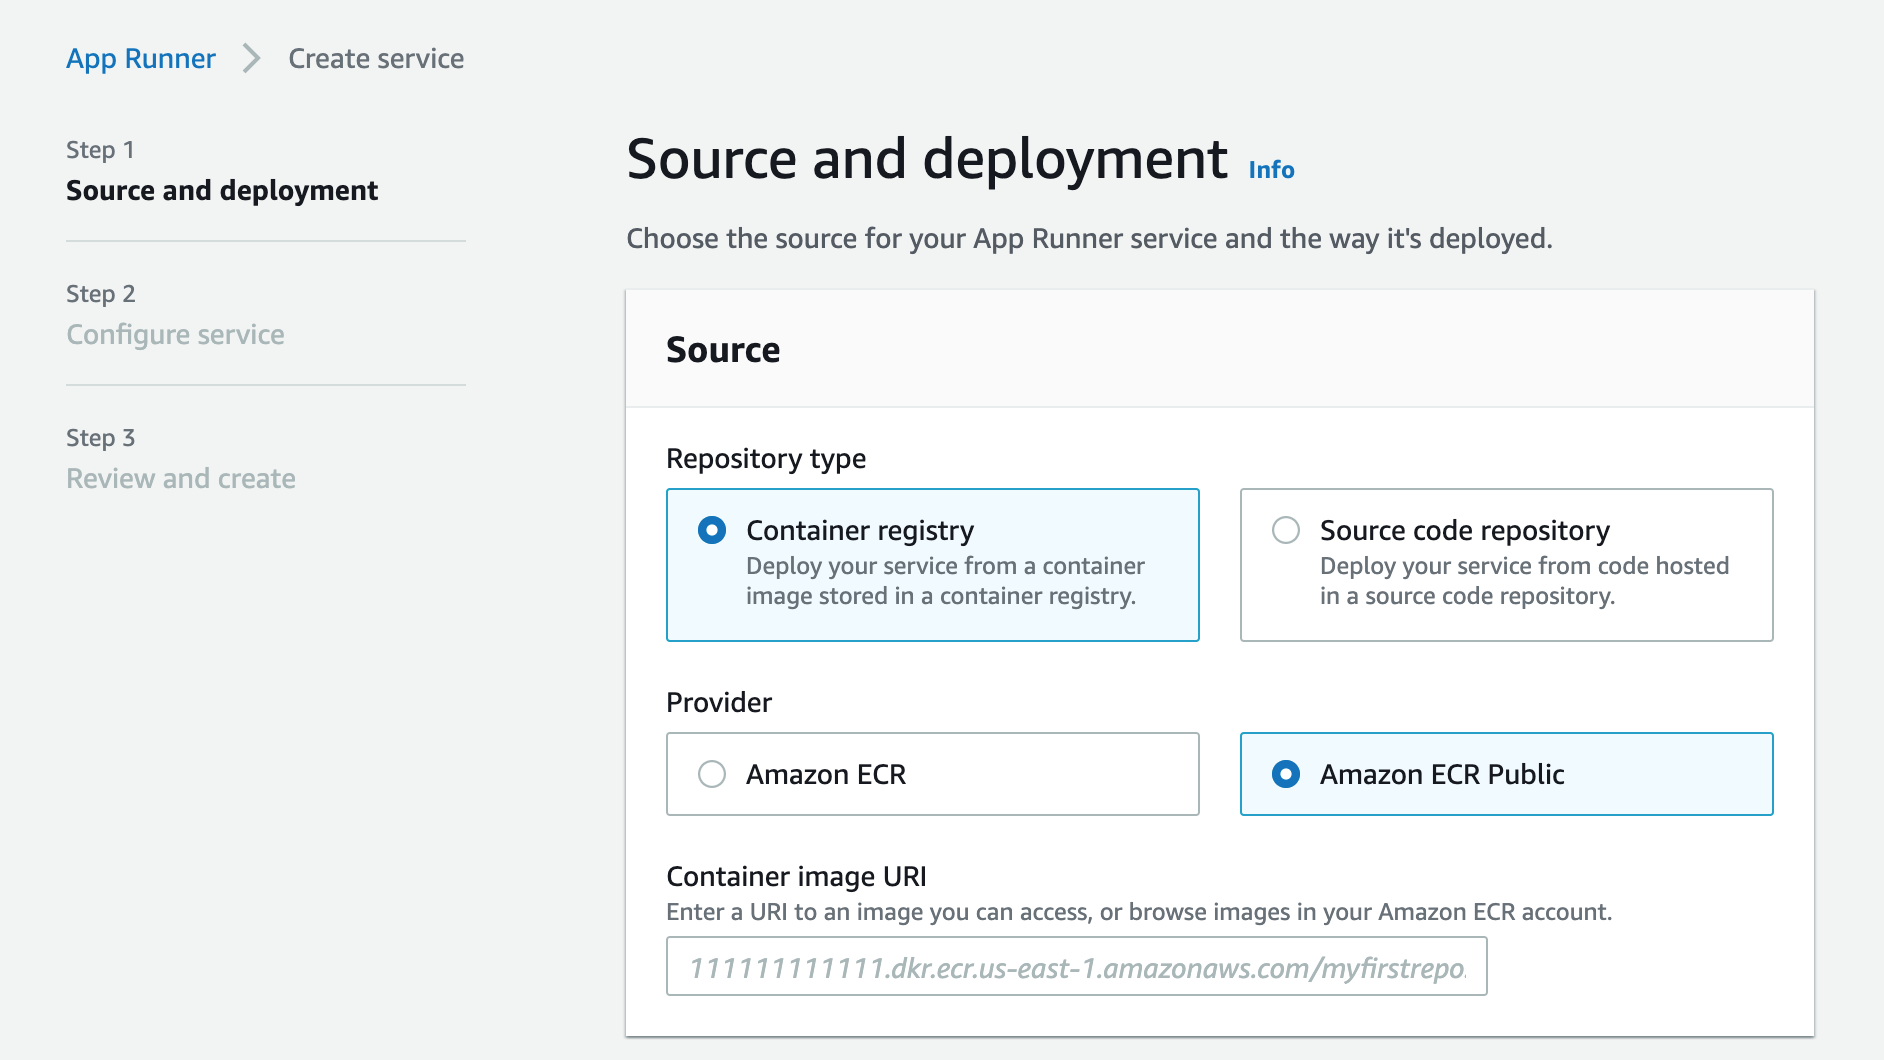
Task: Click the Container image URI input field
Action: click(x=1077, y=966)
